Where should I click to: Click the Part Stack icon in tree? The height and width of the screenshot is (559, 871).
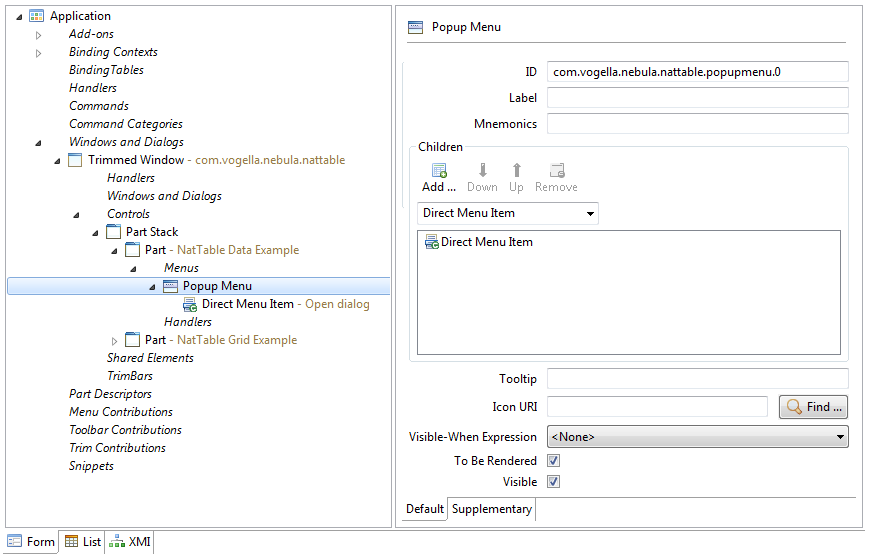tap(113, 232)
